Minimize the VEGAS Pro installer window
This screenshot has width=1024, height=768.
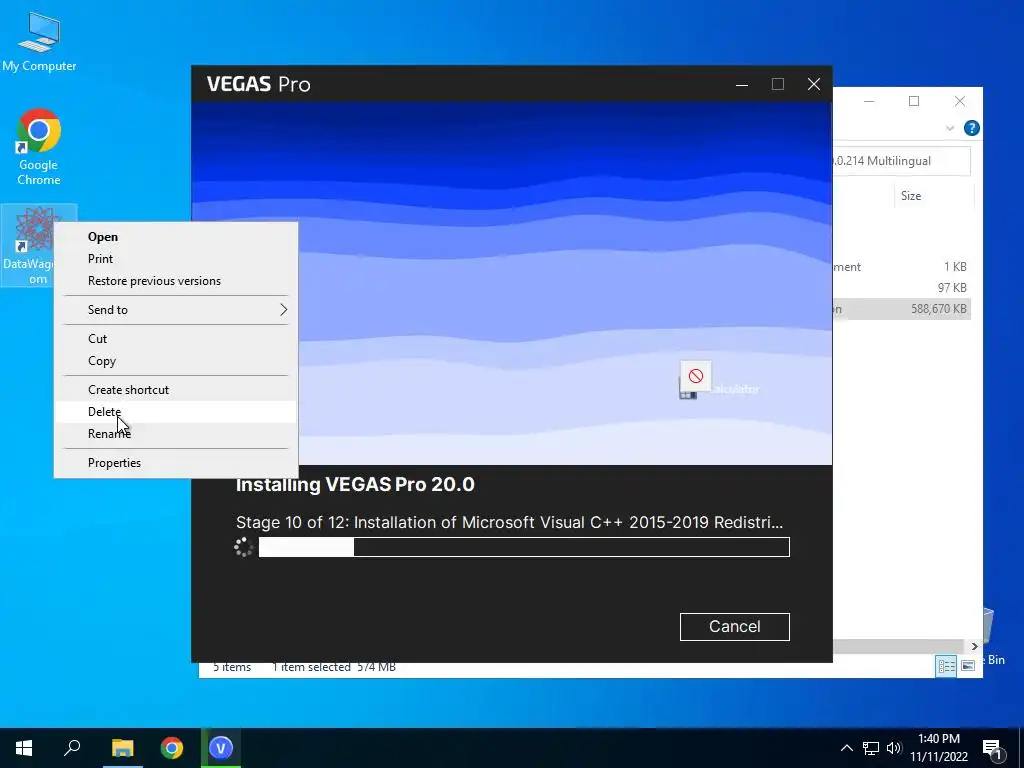point(742,84)
